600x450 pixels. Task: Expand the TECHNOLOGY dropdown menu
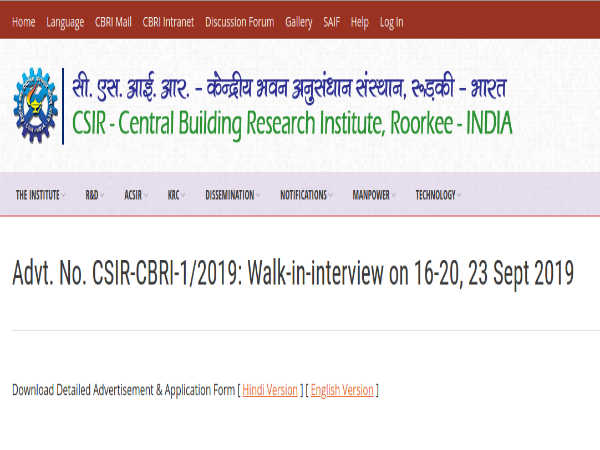click(438, 195)
